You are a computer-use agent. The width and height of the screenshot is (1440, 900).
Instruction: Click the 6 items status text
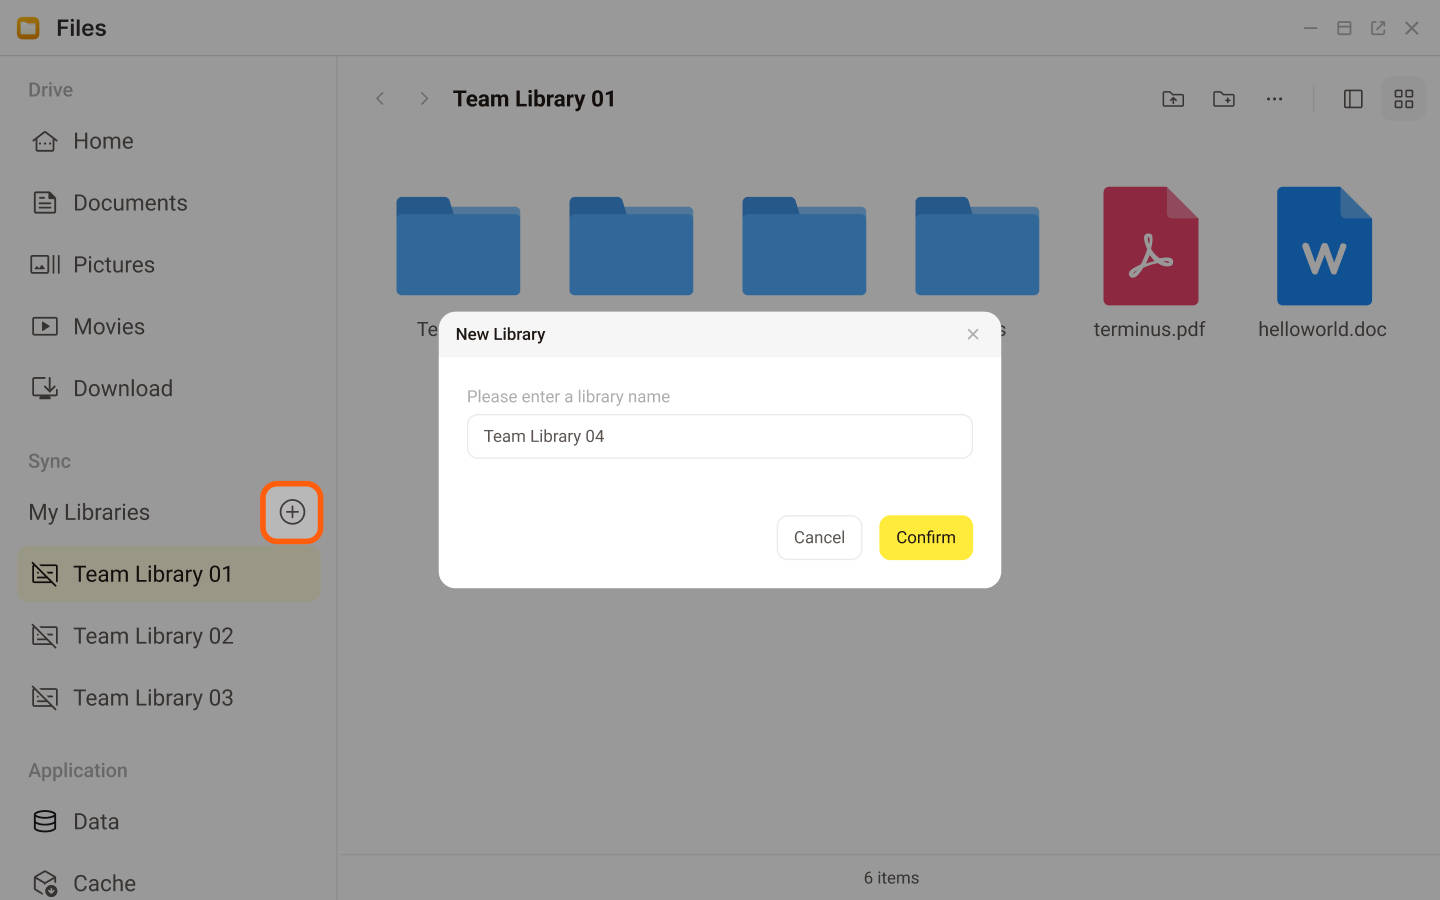pyautogui.click(x=891, y=878)
